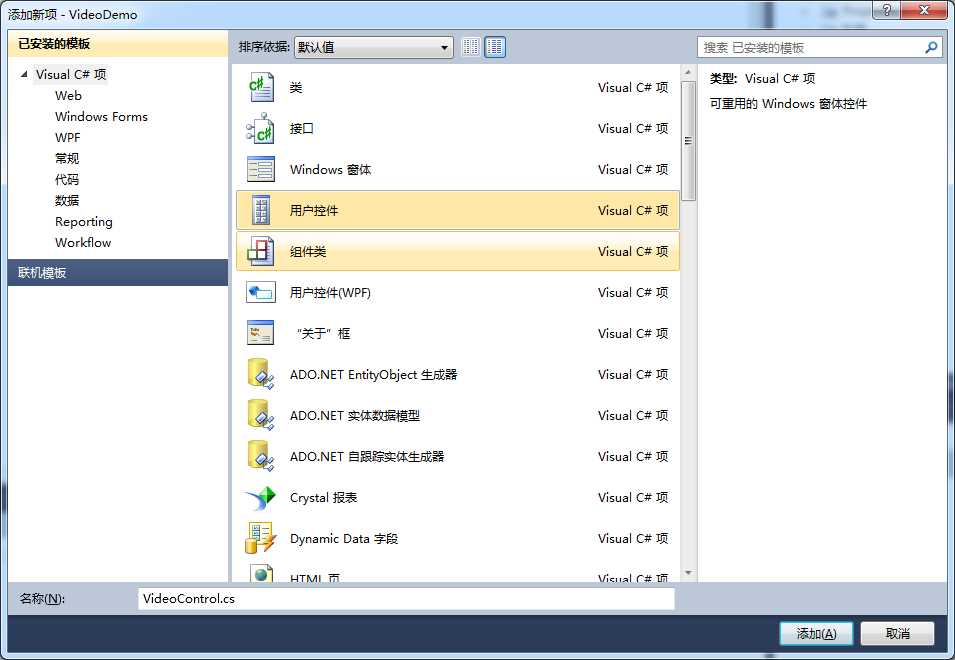Click ADO.NET 自跟踪实体生成器 icon

coord(261,456)
